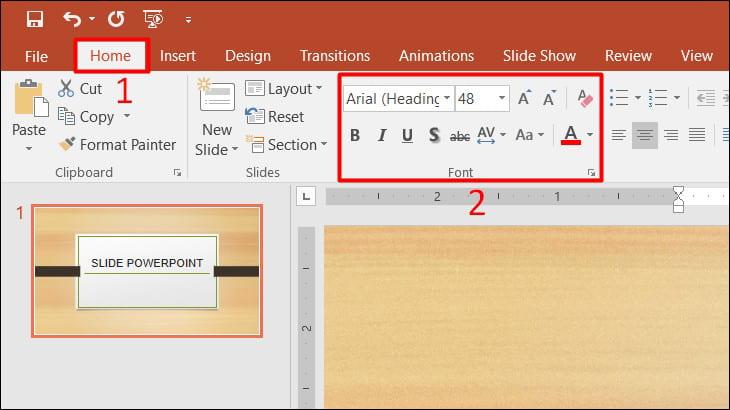Open Copy options dropdown arrow

tap(127, 115)
